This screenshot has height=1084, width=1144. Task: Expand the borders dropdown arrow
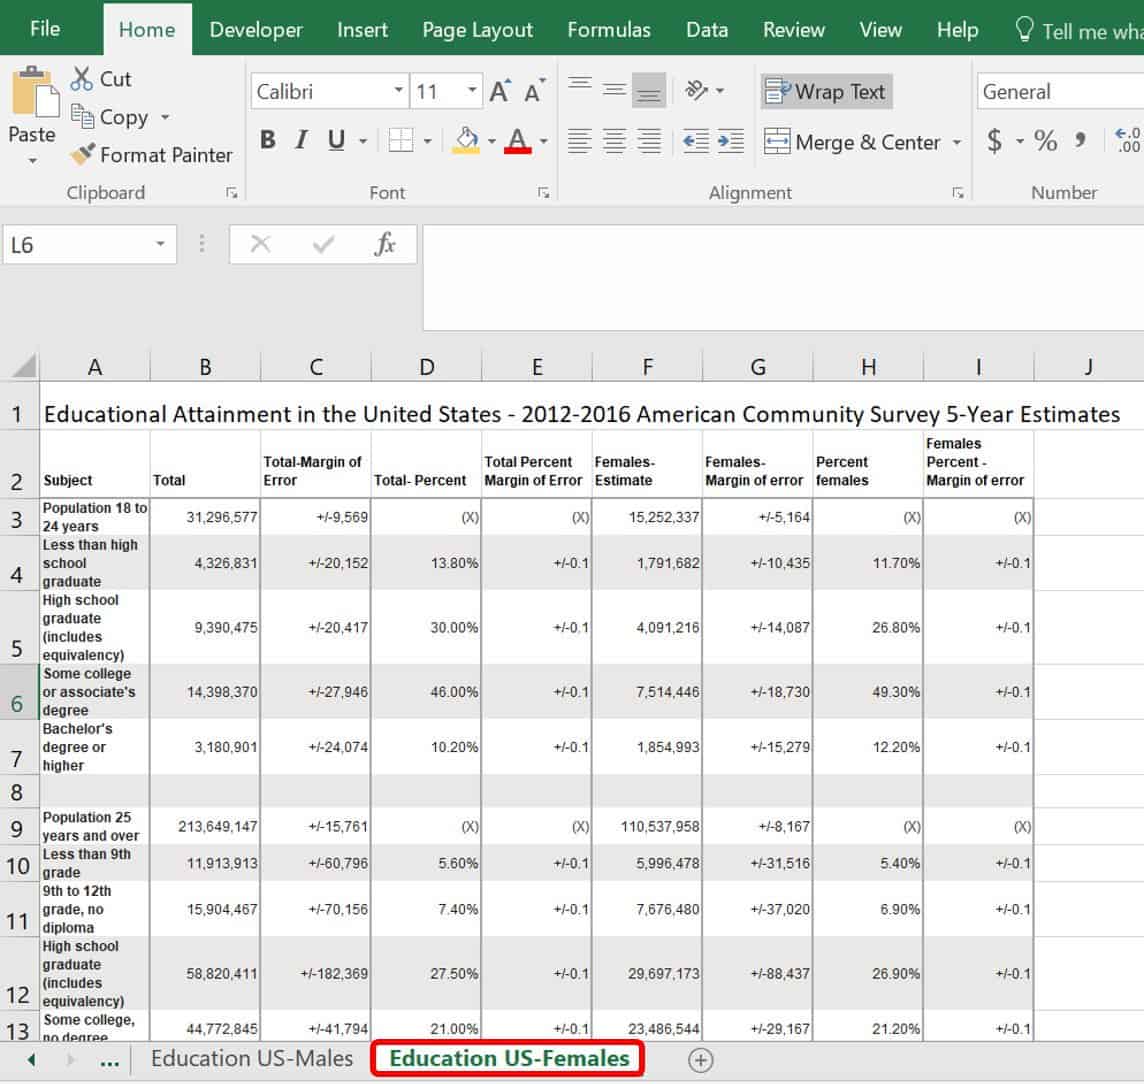(428, 140)
